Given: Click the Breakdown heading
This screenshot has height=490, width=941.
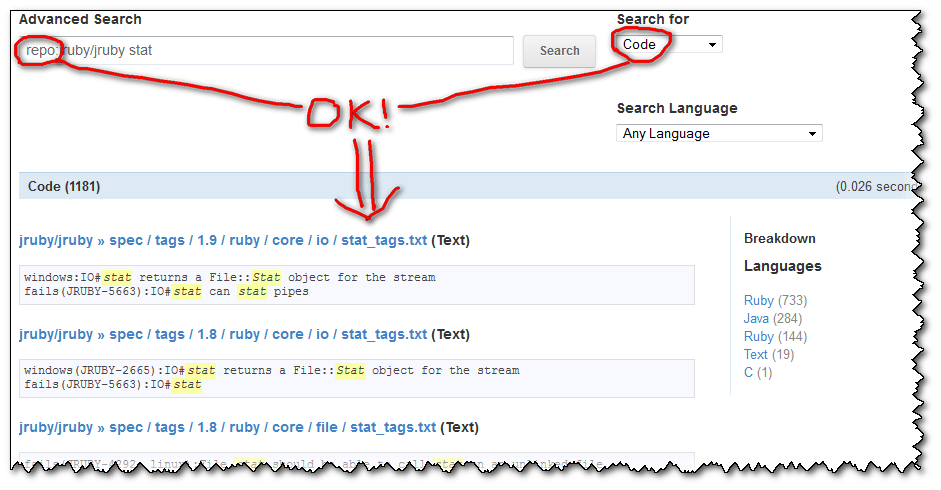Looking at the screenshot, I should coord(780,238).
